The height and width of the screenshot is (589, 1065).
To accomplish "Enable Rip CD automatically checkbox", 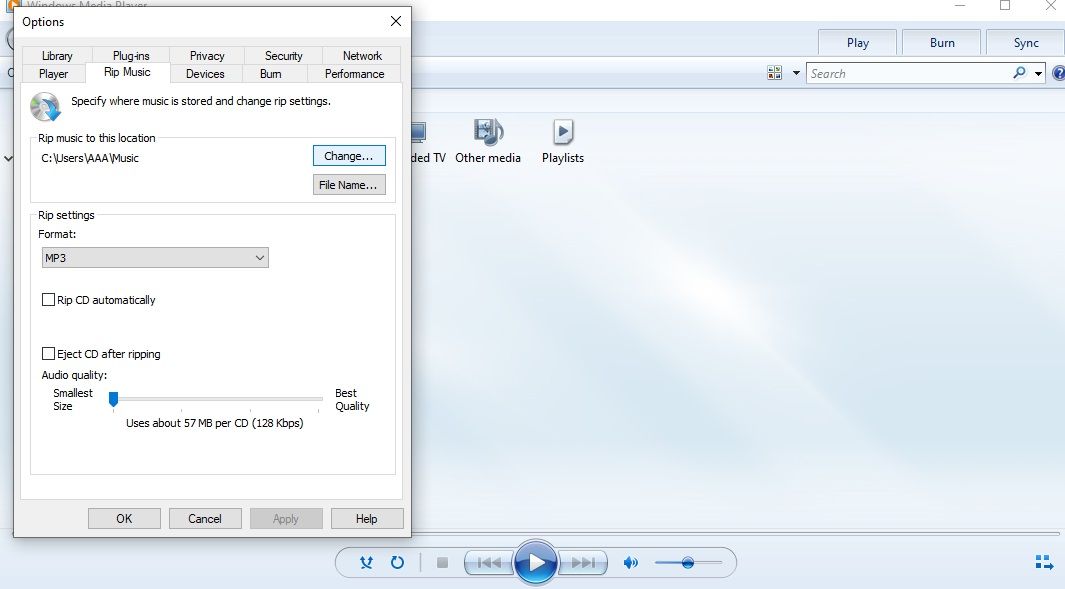I will [48, 300].
